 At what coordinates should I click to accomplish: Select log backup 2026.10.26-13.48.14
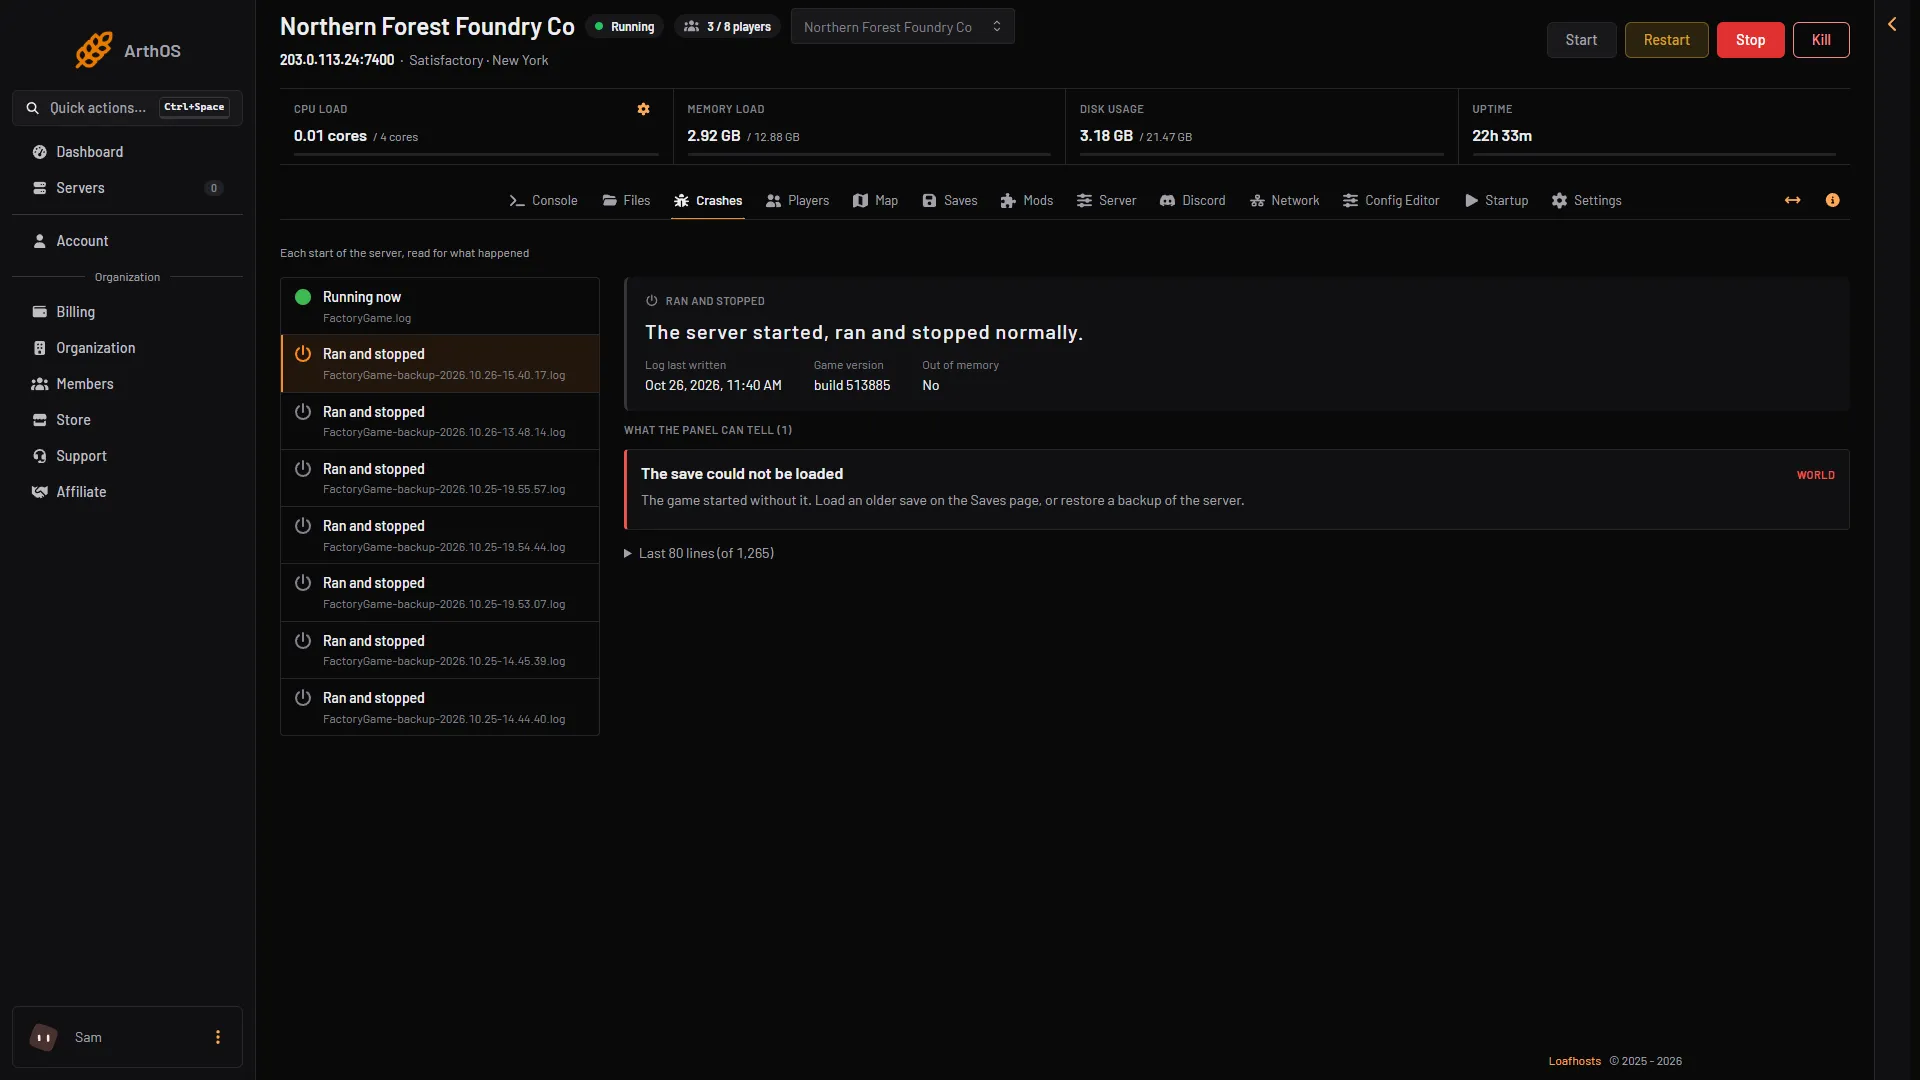[x=440, y=421]
